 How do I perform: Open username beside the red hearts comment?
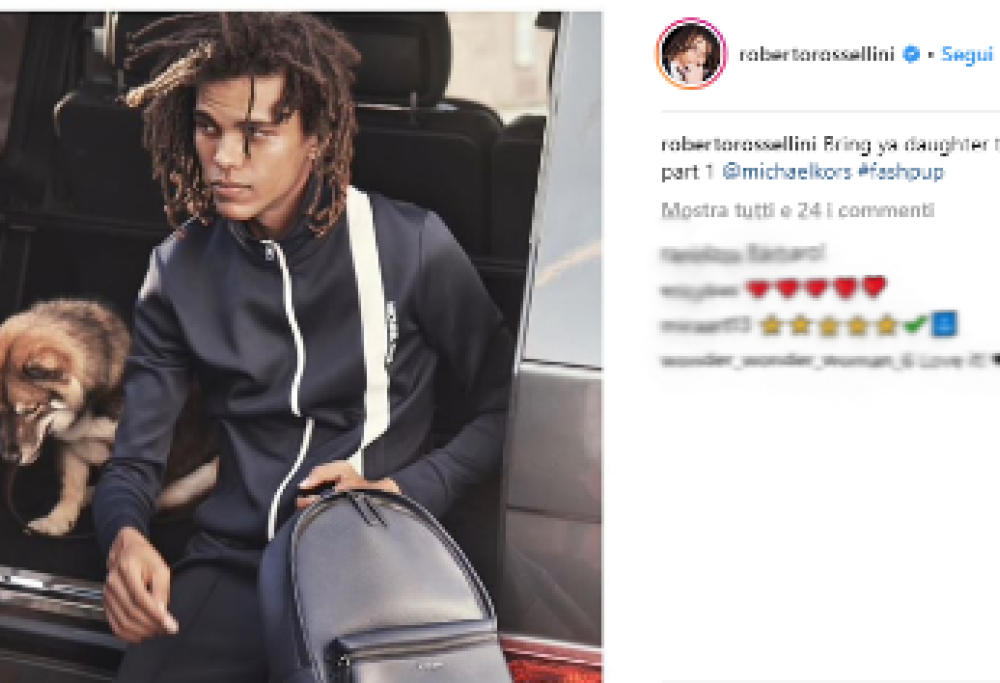point(699,290)
